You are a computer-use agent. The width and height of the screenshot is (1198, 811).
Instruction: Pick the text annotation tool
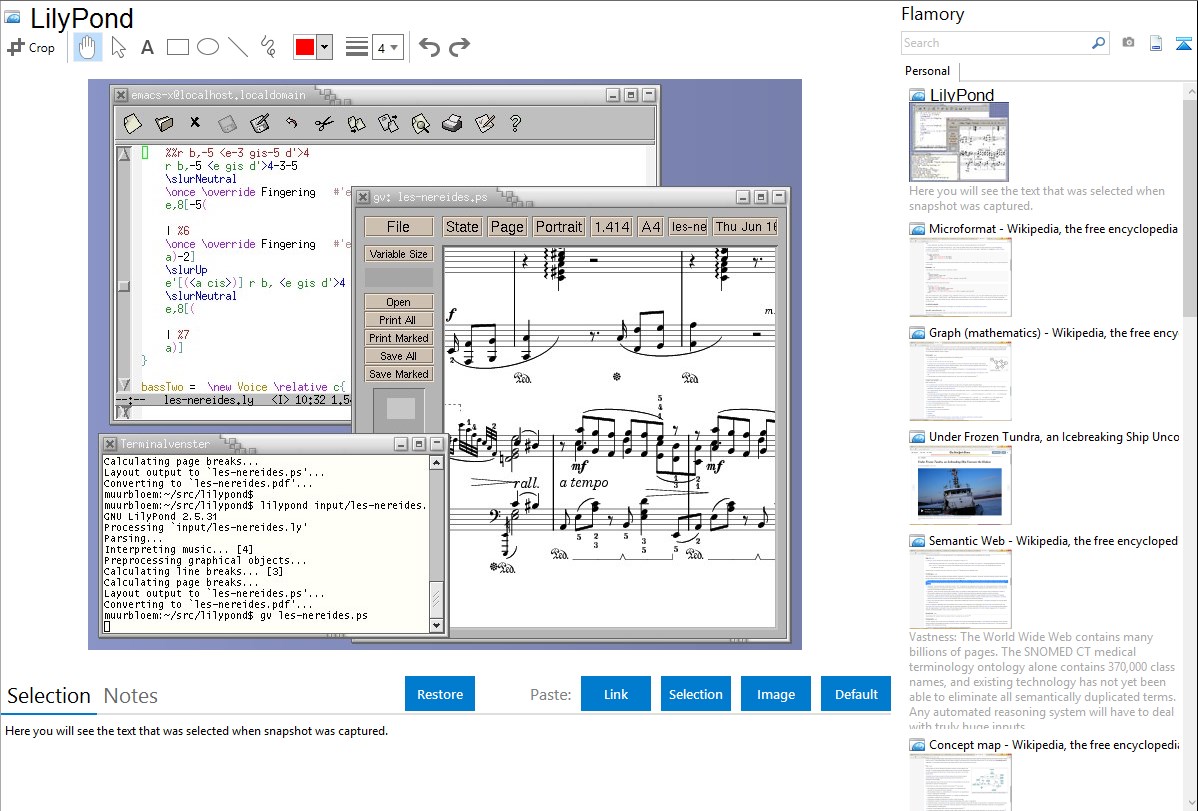pyautogui.click(x=147, y=47)
